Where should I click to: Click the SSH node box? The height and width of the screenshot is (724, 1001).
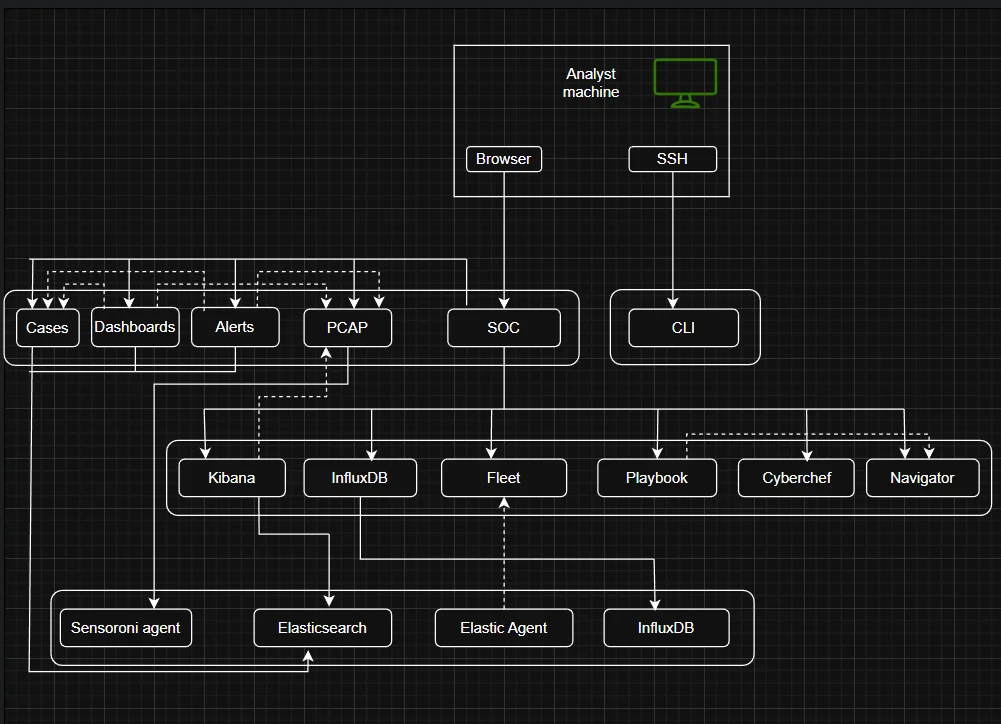[x=672, y=159]
